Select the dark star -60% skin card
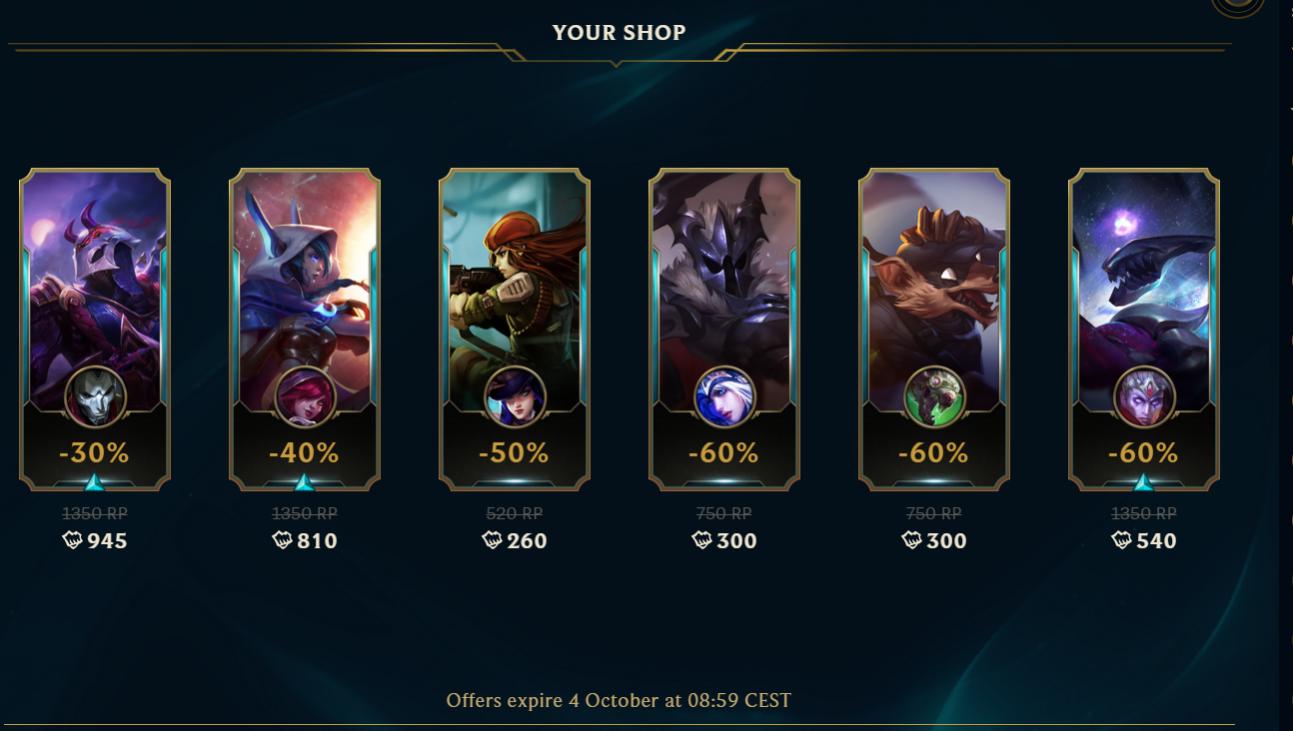This screenshot has width=1293, height=731. coord(1145,330)
